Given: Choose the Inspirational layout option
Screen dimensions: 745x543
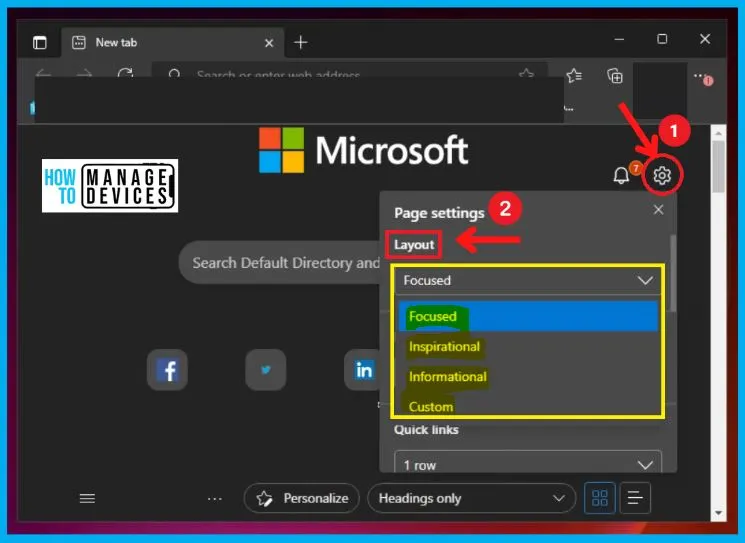Looking at the screenshot, I should (528, 346).
